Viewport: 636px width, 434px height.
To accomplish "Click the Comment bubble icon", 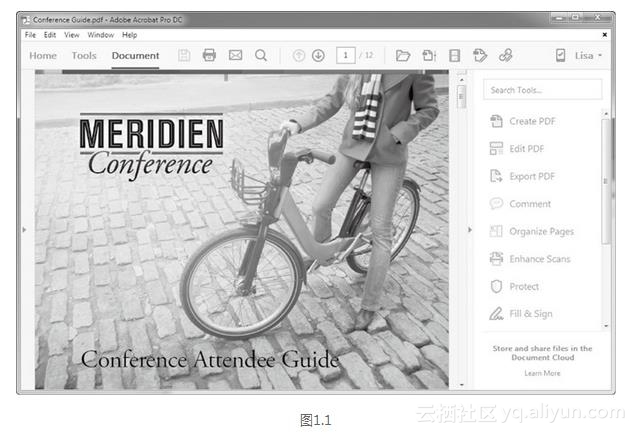I will (496, 203).
